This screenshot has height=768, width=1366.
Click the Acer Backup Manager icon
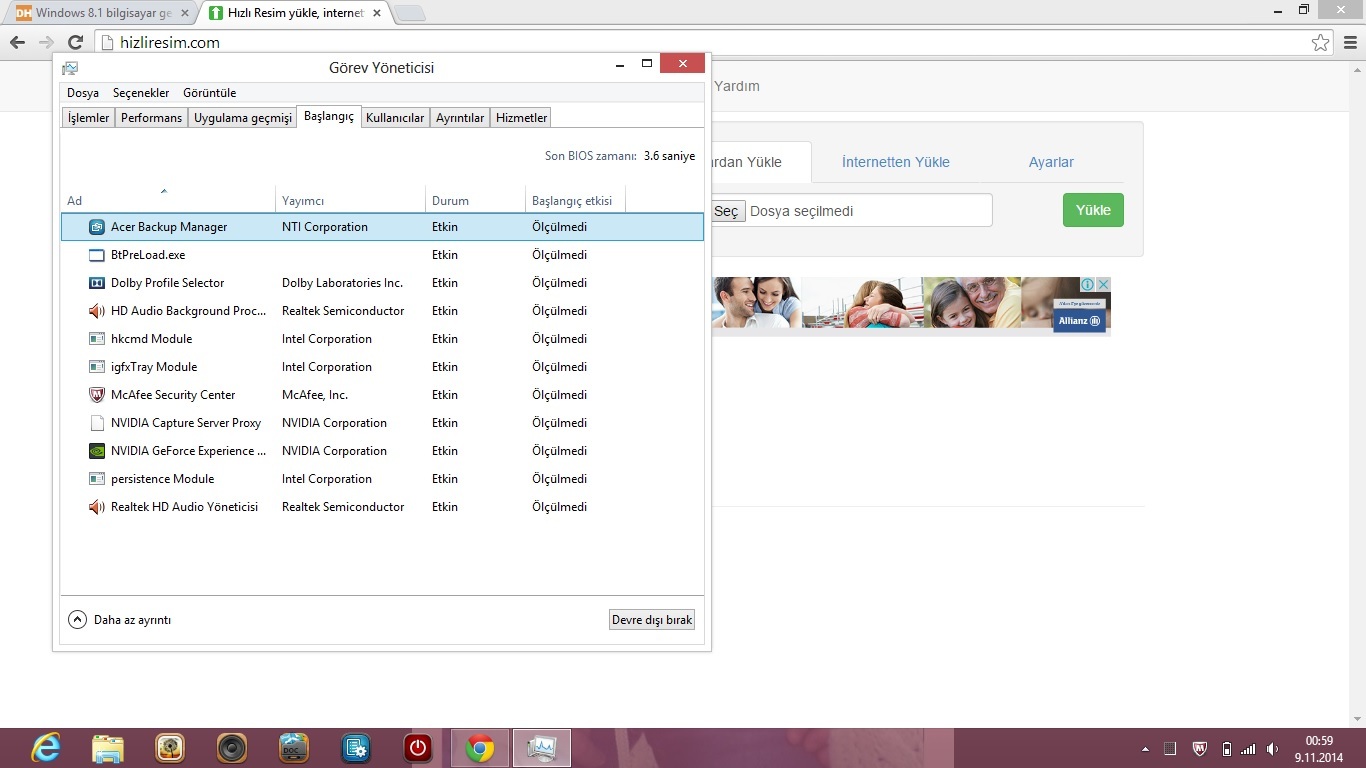coord(97,227)
